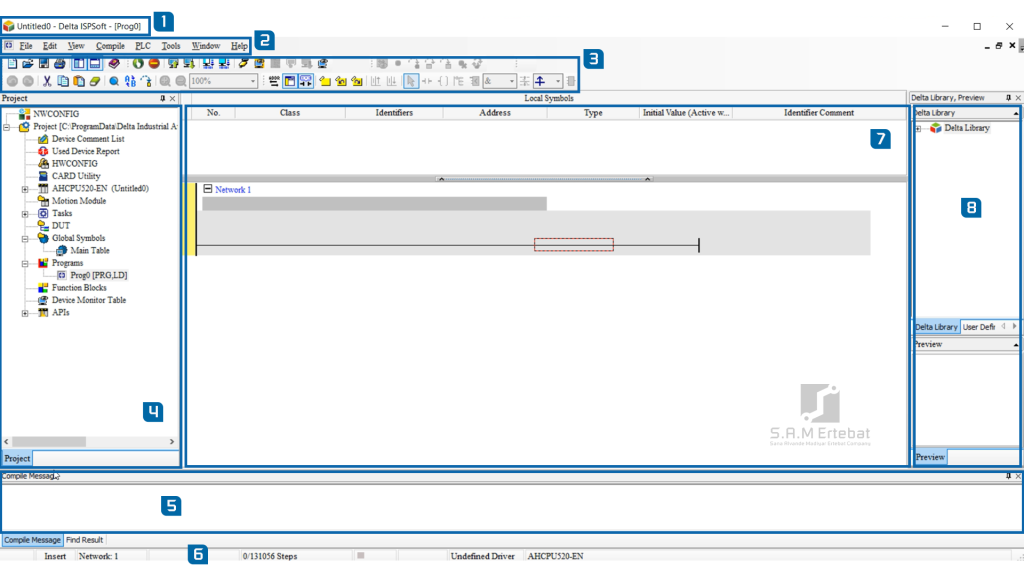The height and width of the screenshot is (576, 1024).
Task: Open the Edit menu
Action: pos(50,46)
